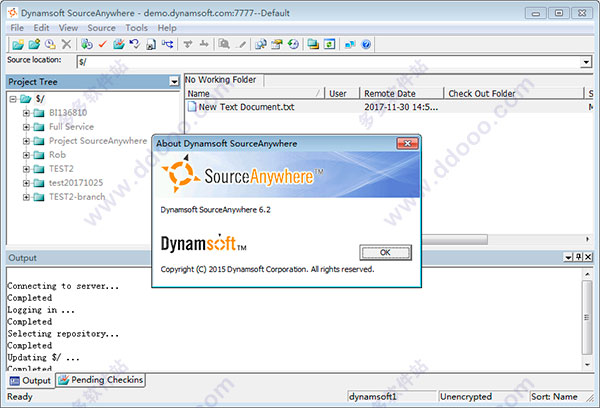This screenshot has height=408, width=600.
Task: Sort by the Remote Date column header
Action: pyautogui.click(x=401, y=93)
